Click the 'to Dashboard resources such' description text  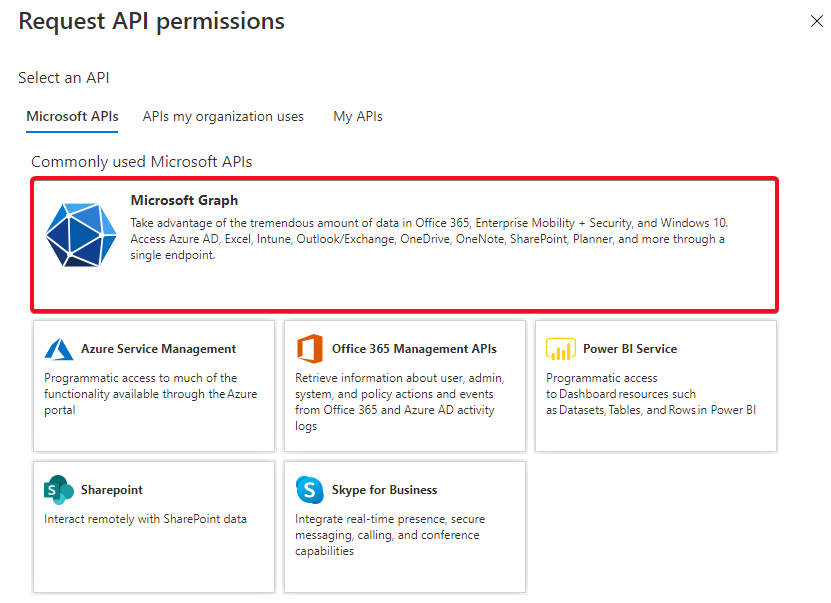point(651,394)
